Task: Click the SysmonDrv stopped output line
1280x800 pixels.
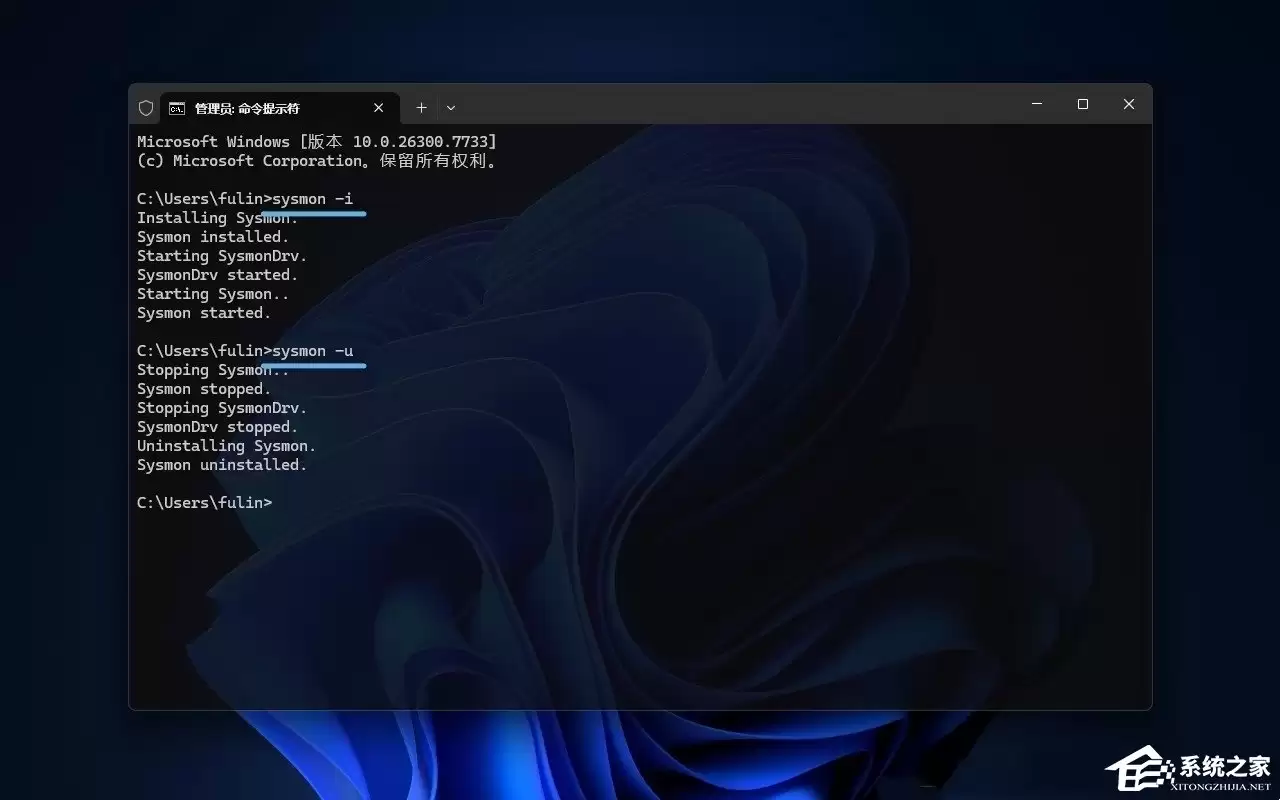Action: 216,426
